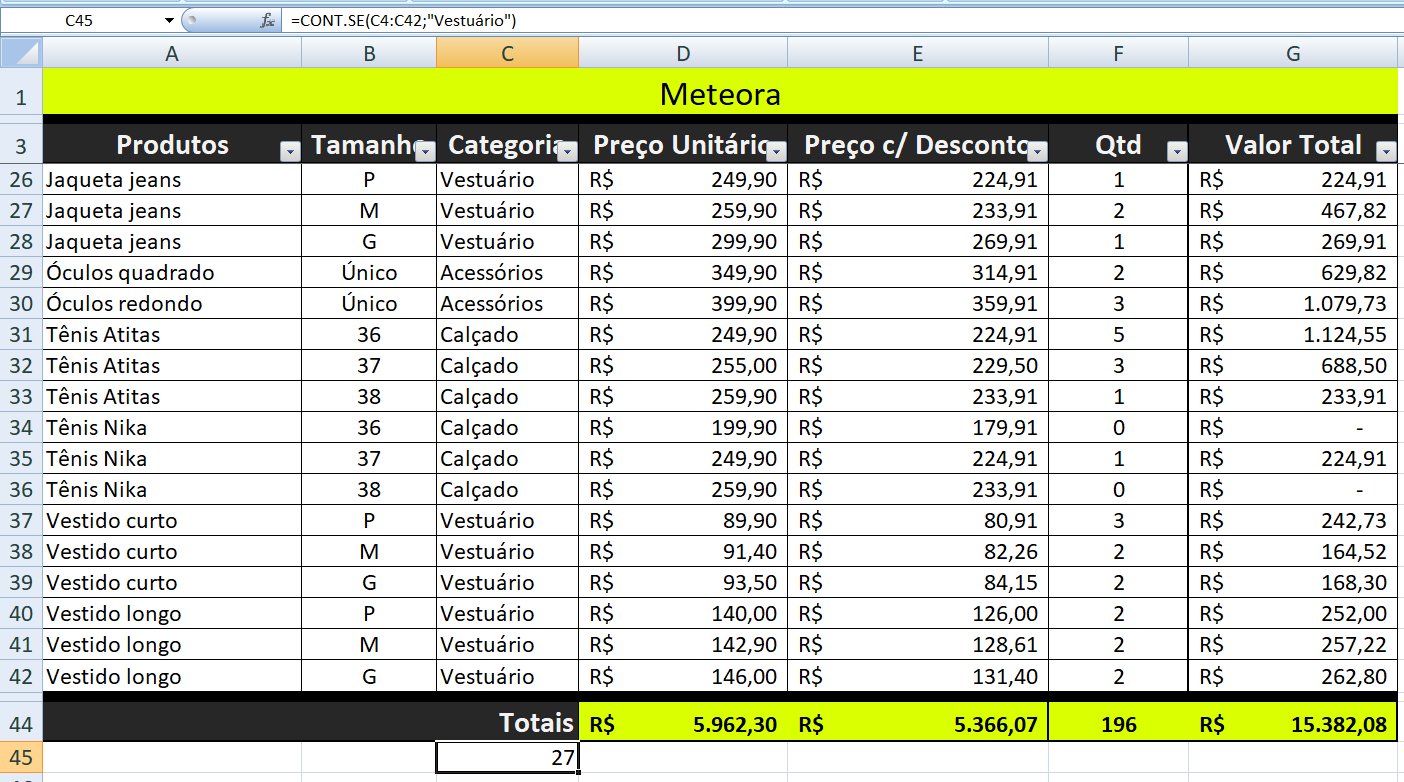Open the Produtos filter dropdown
Screen dimensions: 1404x782
290,151
